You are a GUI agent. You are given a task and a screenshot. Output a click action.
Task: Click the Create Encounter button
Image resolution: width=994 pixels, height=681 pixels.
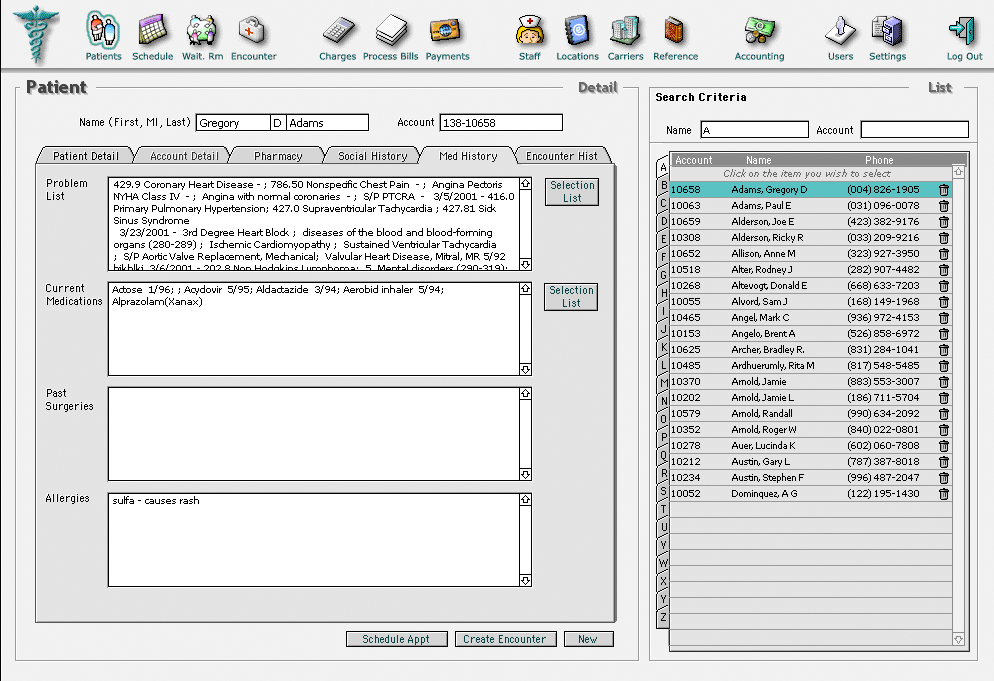[505, 639]
